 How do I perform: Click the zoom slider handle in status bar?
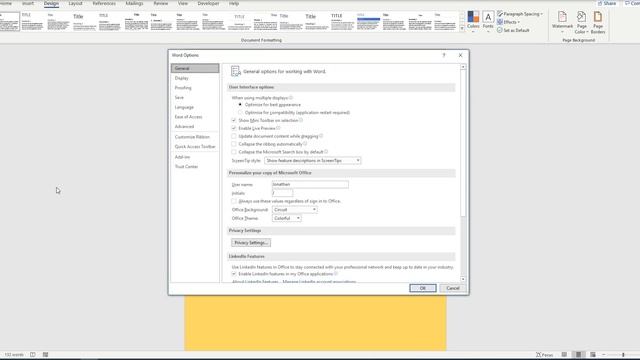pyautogui.click(x=623, y=355)
